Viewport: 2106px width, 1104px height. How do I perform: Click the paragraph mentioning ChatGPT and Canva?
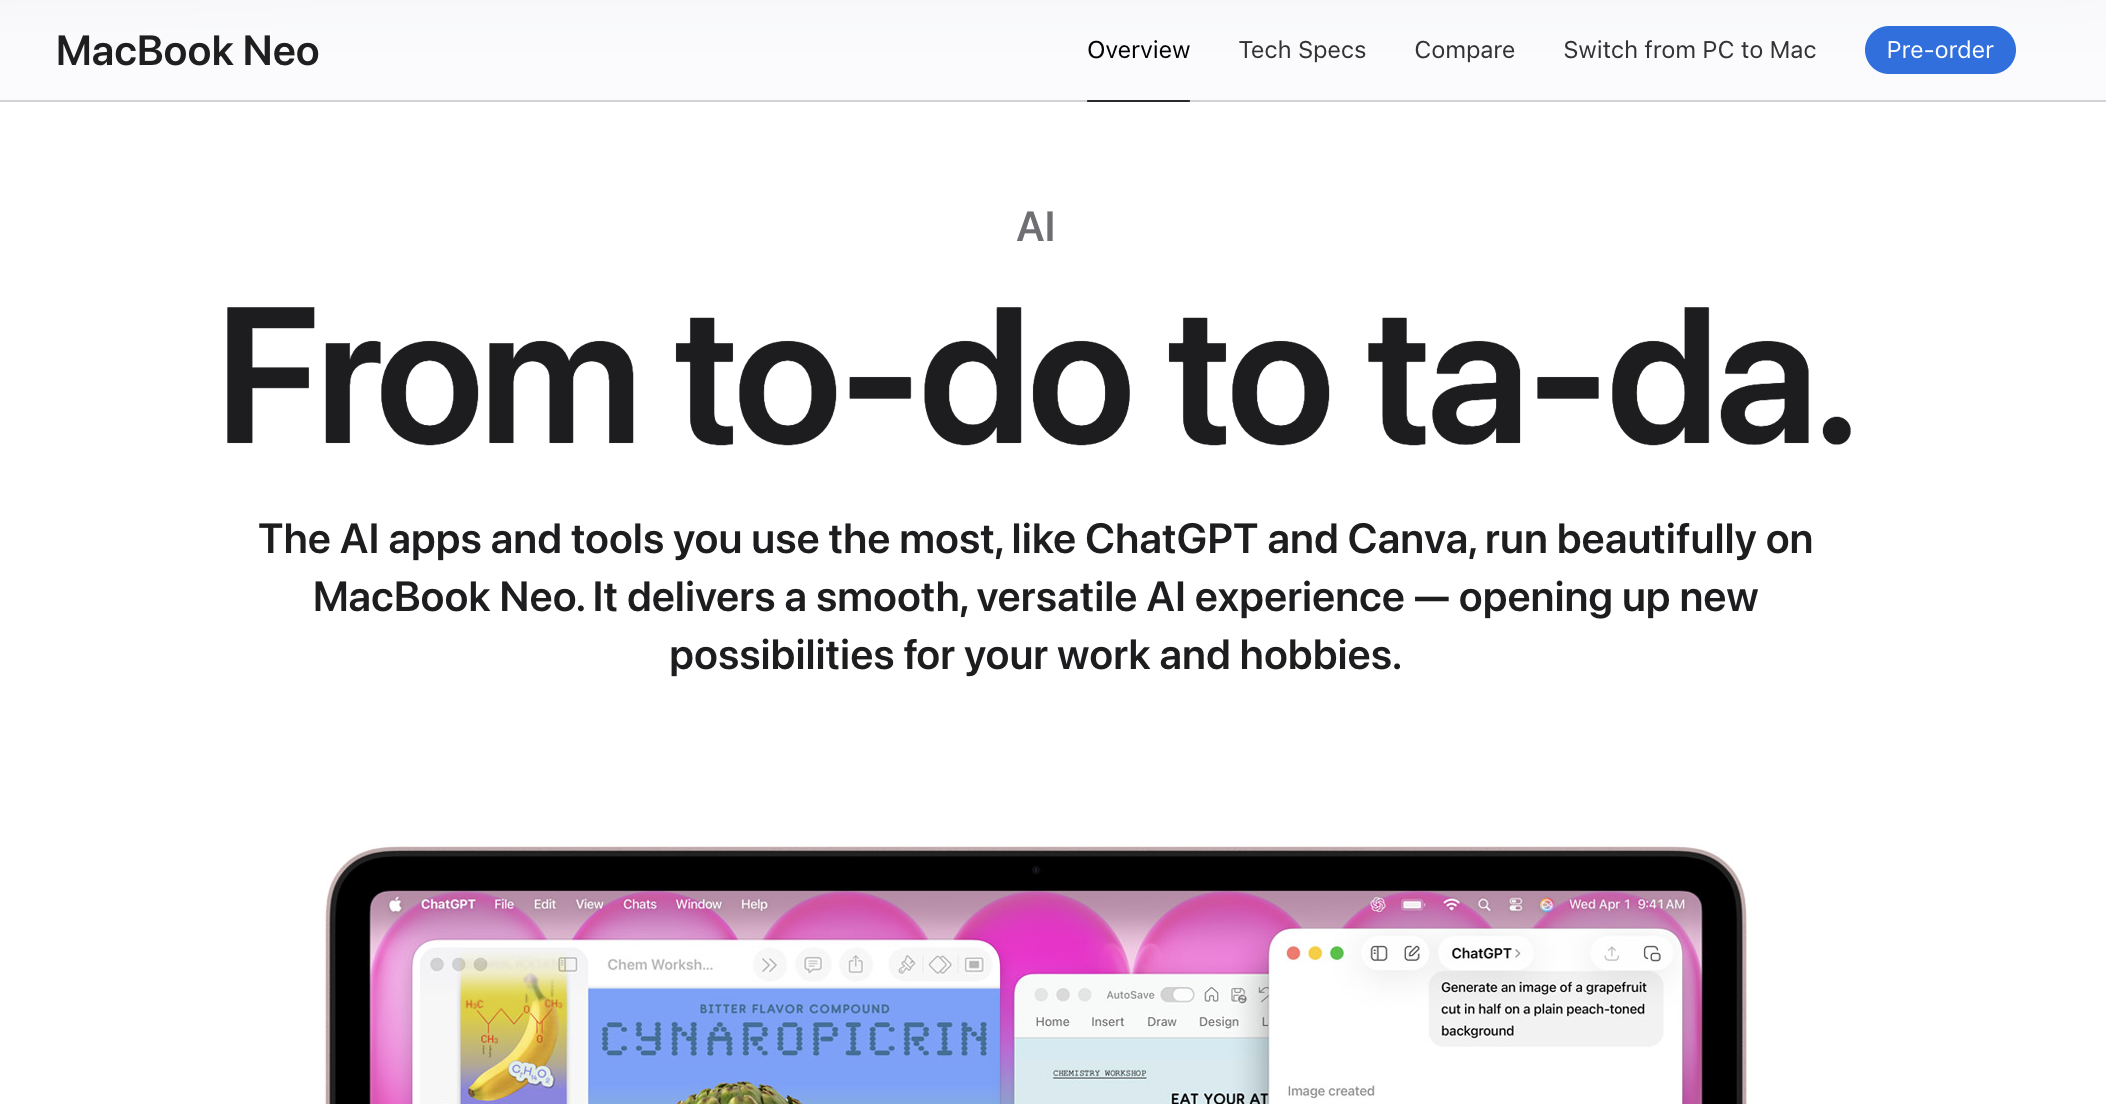pyautogui.click(x=1035, y=597)
